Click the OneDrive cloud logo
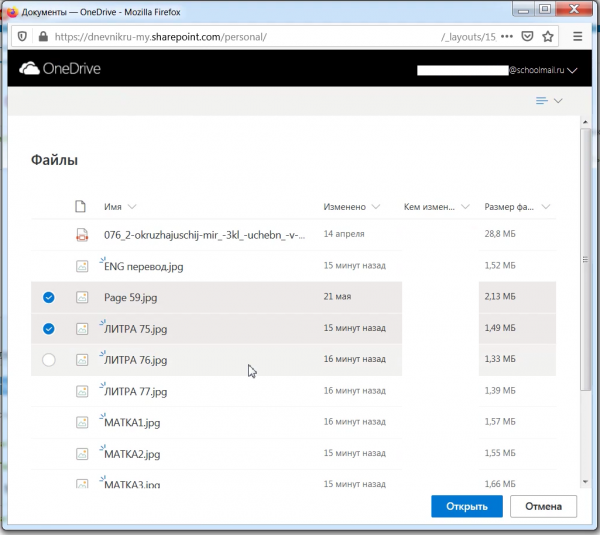 pos(29,70)
